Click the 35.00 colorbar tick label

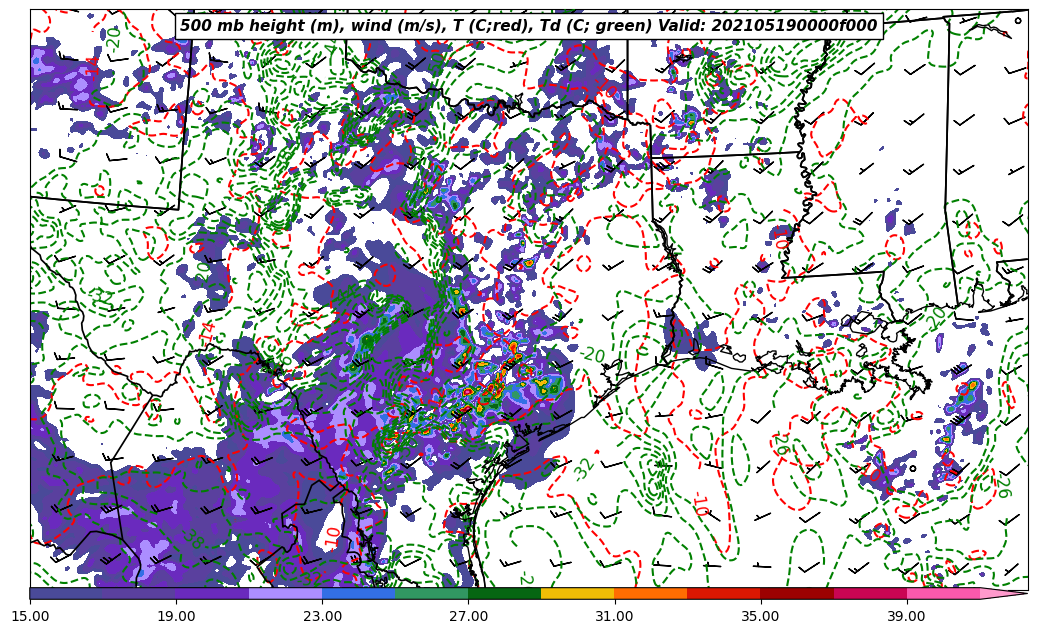[x=761, y=616]
